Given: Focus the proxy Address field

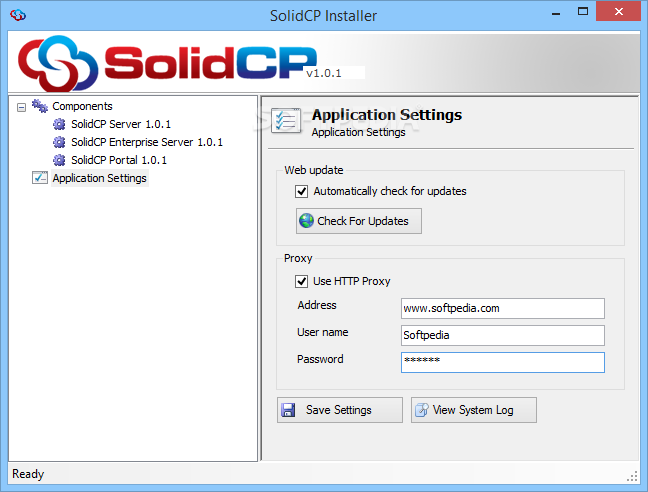Looking at the screenshot, I should pyautogui.click(x=503, y=308).
